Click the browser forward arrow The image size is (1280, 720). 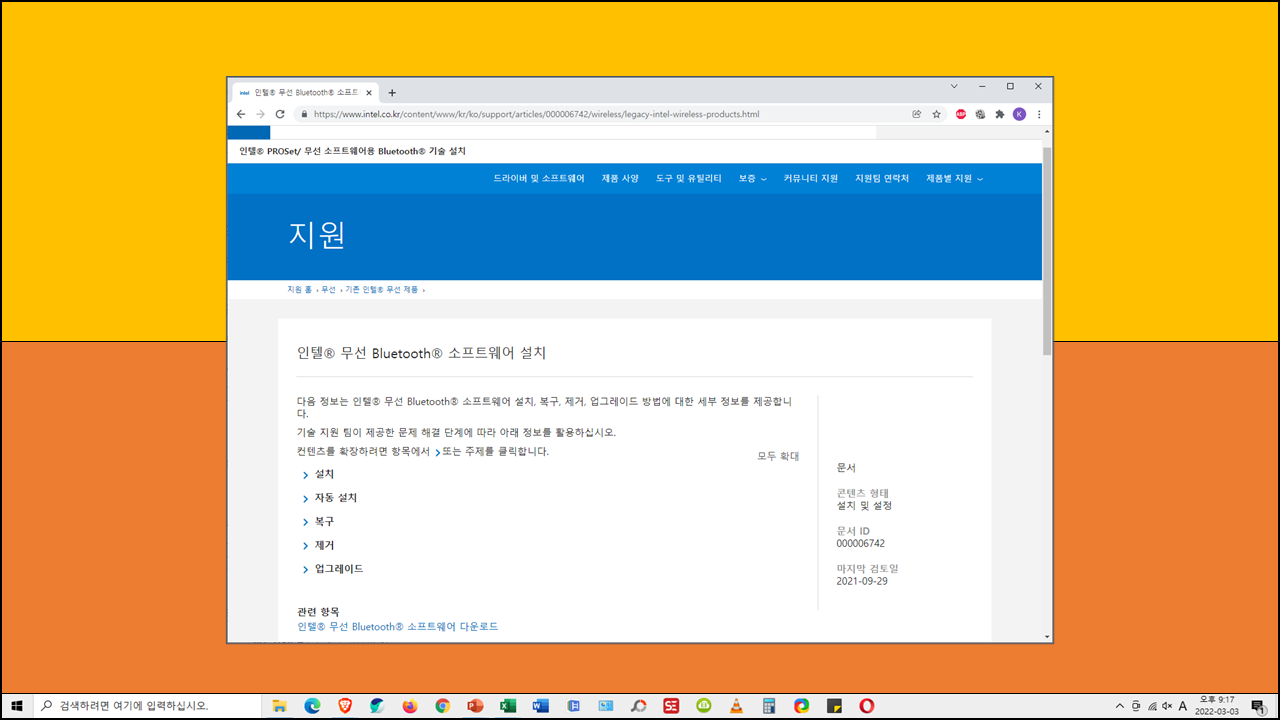point(260,114)
